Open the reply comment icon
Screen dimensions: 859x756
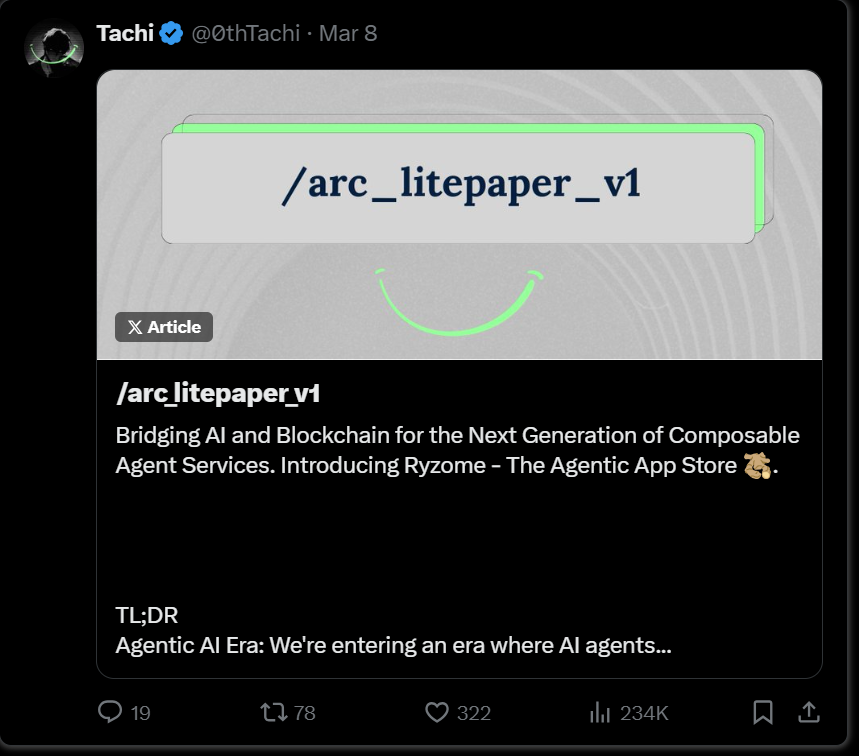tap(110, 712)
